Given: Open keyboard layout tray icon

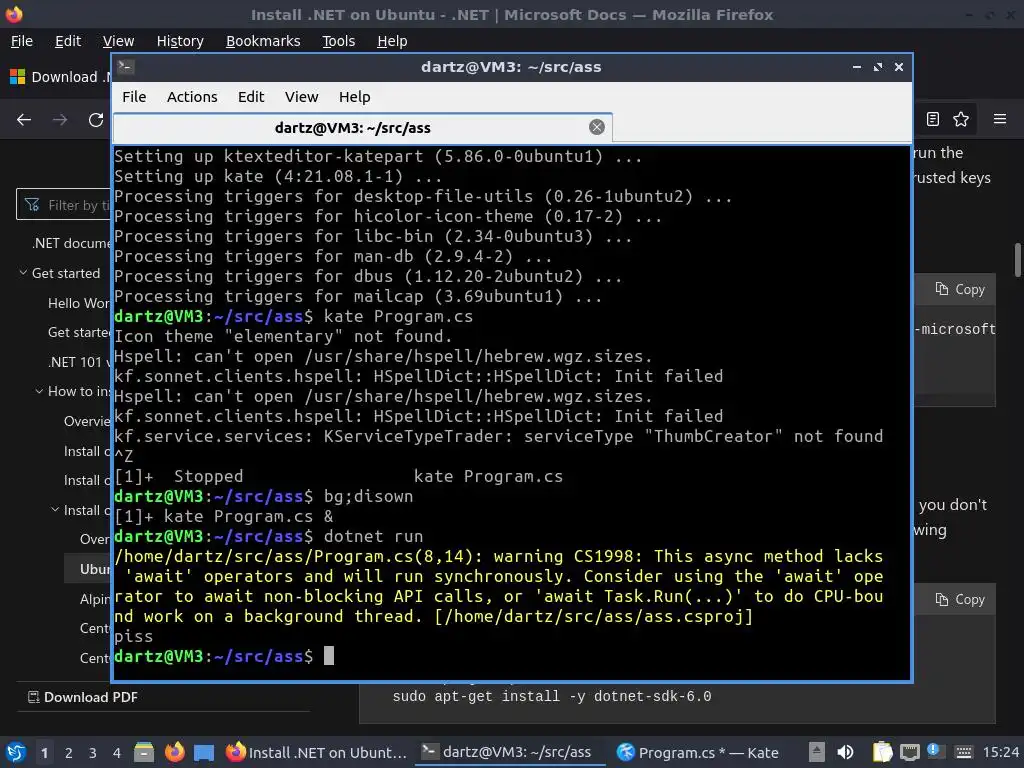Looking at the screenshot, I should [963, 752].
